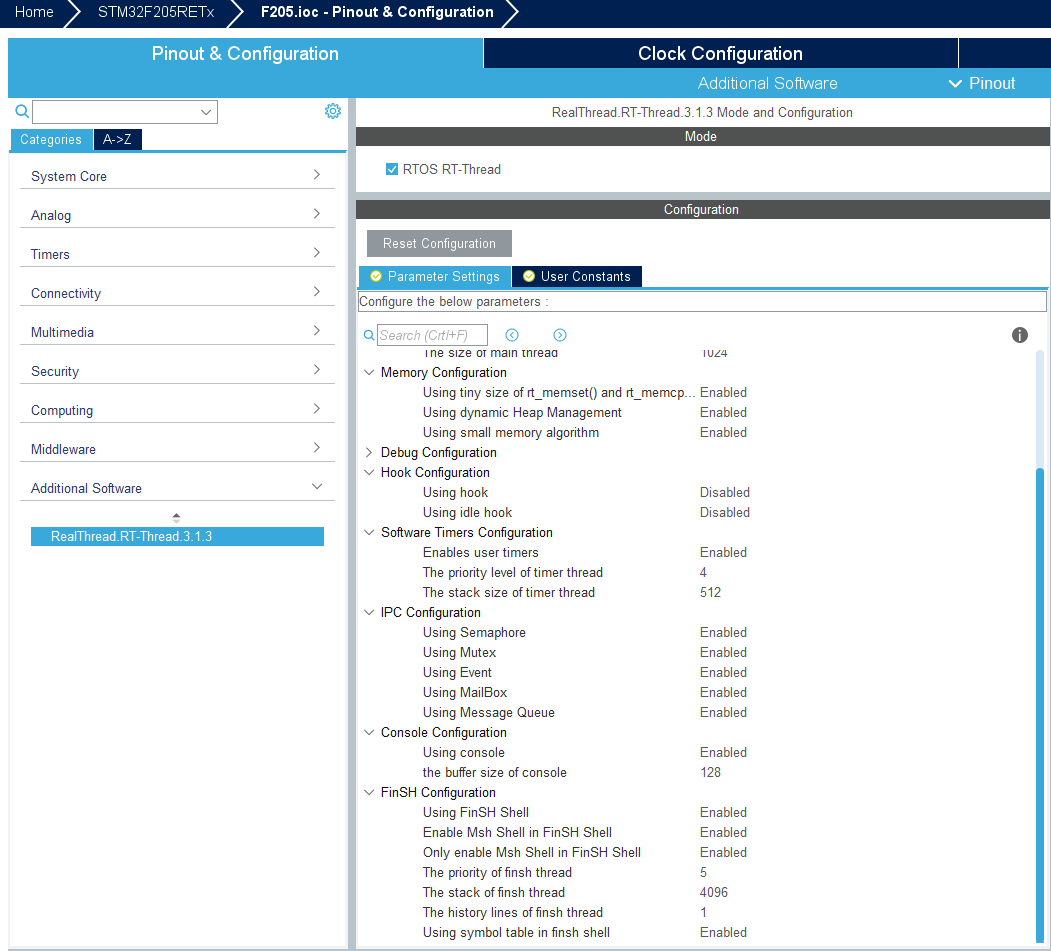Image resolution: width=1051 pixels, height=951 pixels.
Task: Open the Additional Software menu
Action: (767, 83)
